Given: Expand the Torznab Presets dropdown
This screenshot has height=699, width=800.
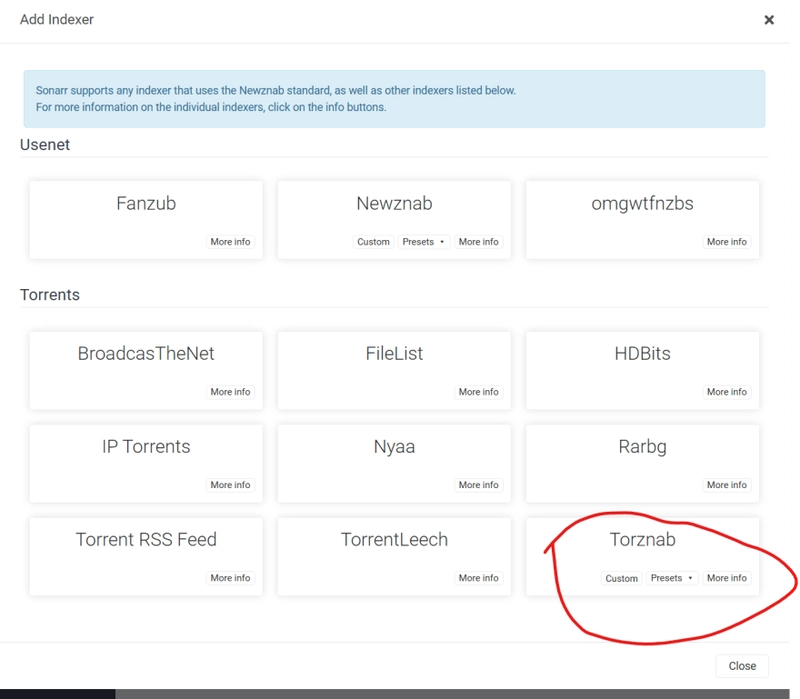Looking at the screenshot, I should click(671, 578).
